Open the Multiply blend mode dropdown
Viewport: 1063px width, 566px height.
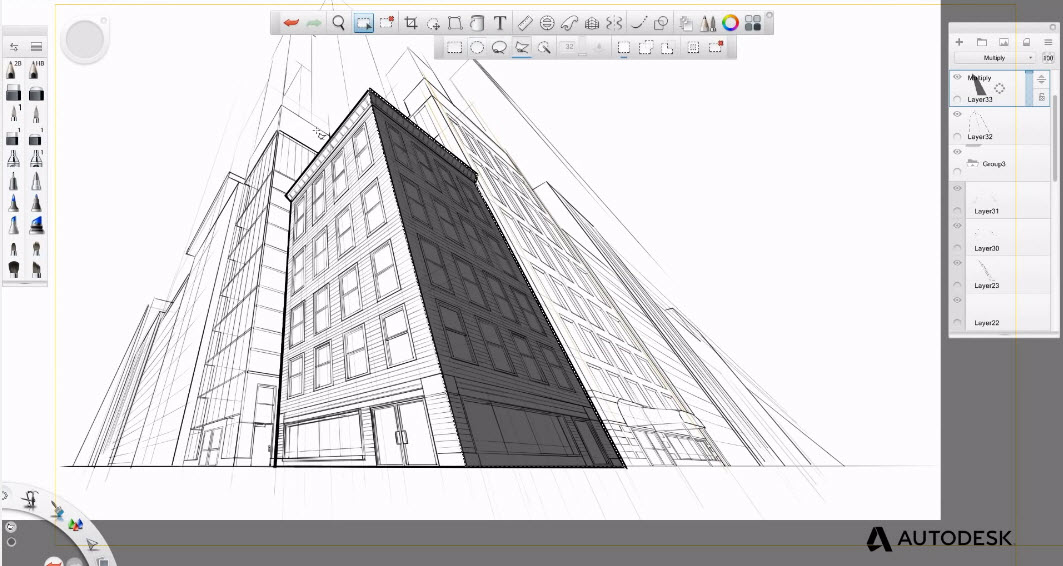click(x=995, y=58)
